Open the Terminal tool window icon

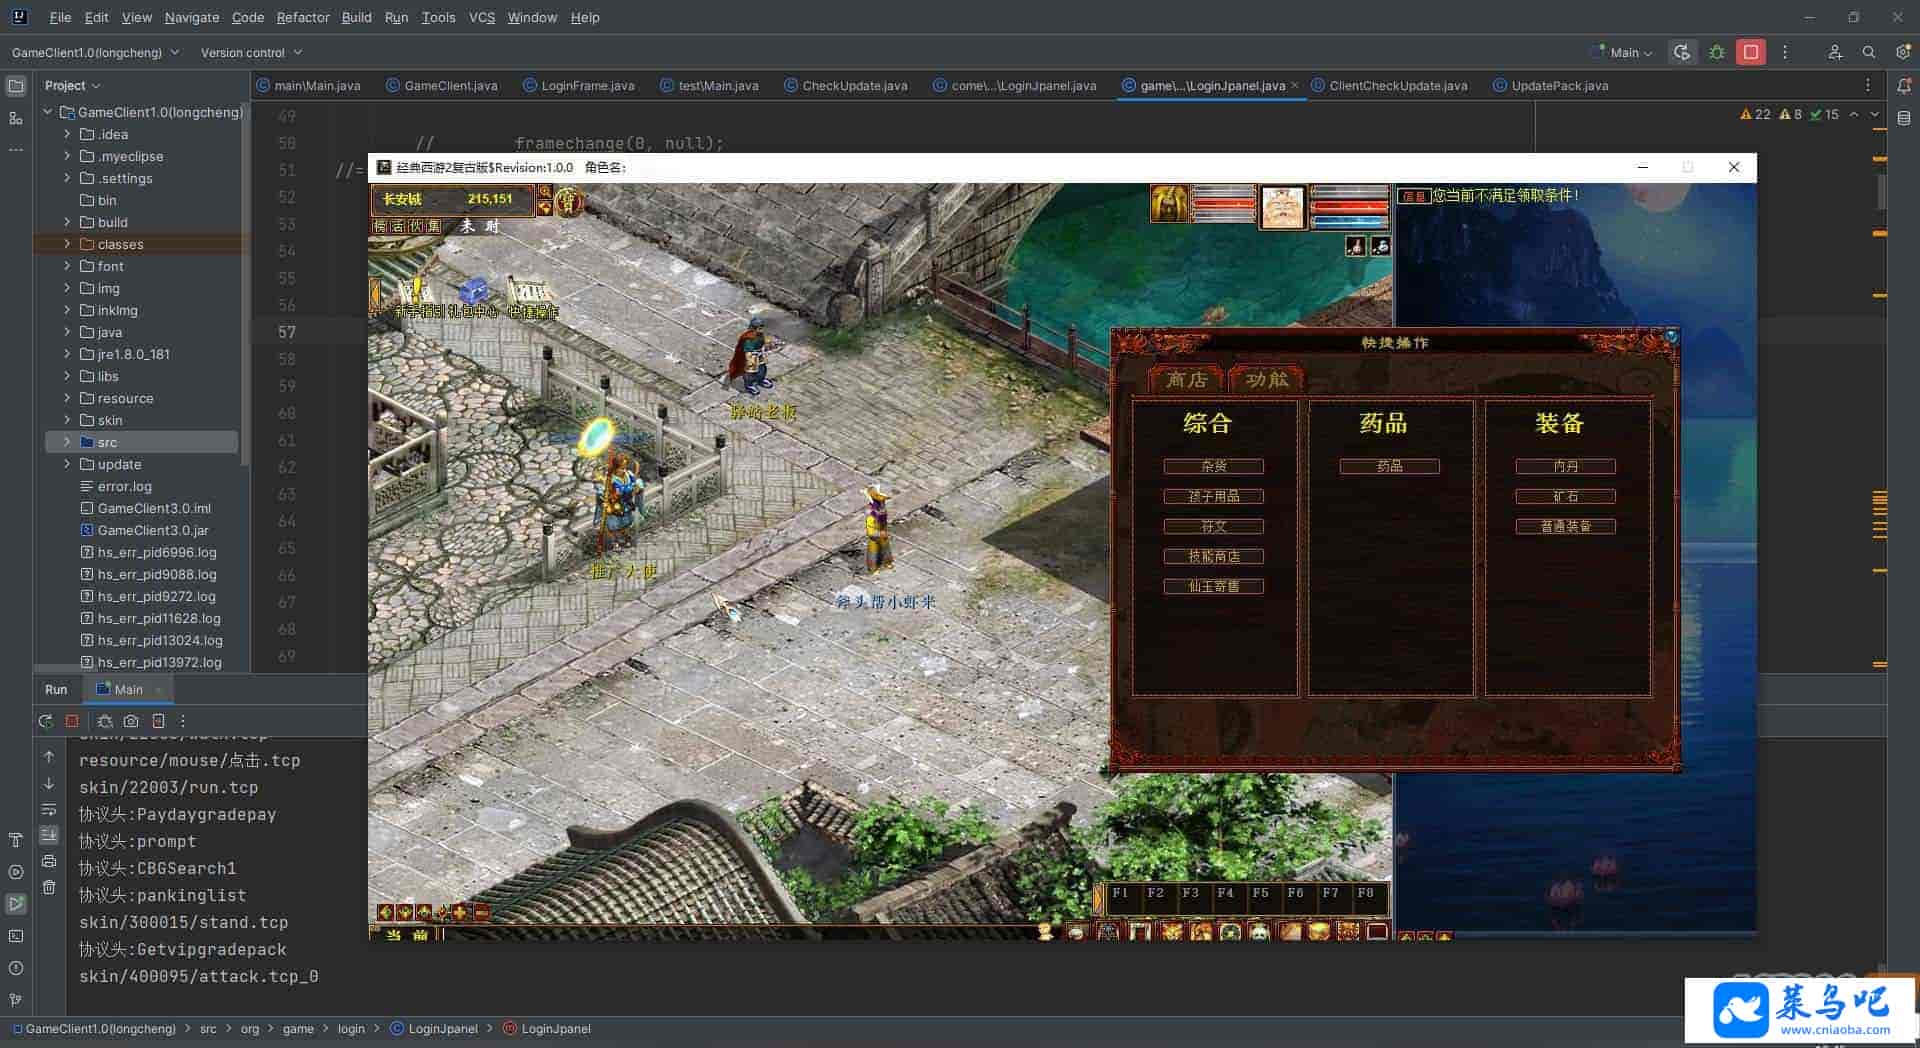click(16, 937)
